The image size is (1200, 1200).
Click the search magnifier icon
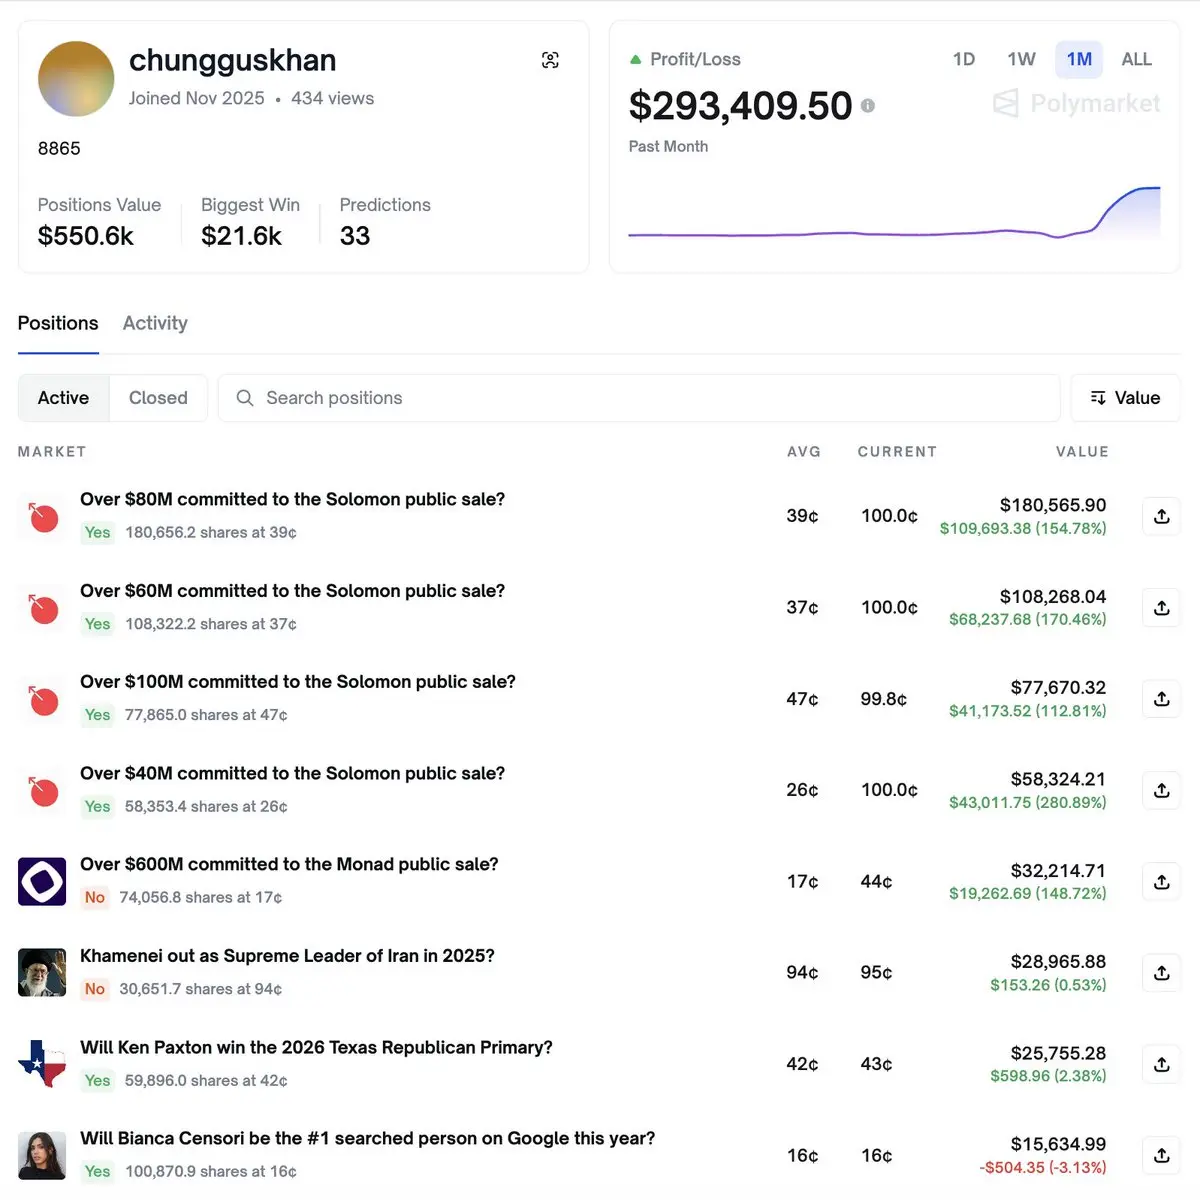coord(245,398)
